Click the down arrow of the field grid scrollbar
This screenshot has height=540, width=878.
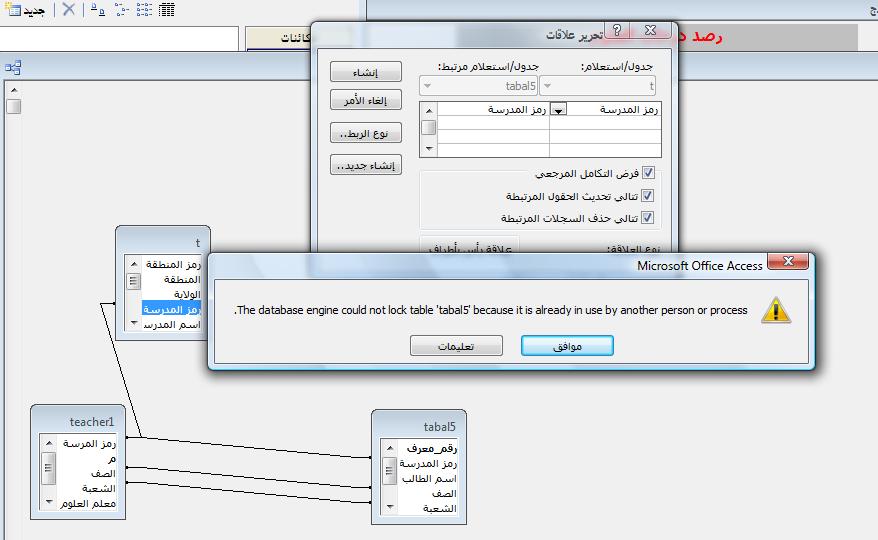[x=429, y=149]
